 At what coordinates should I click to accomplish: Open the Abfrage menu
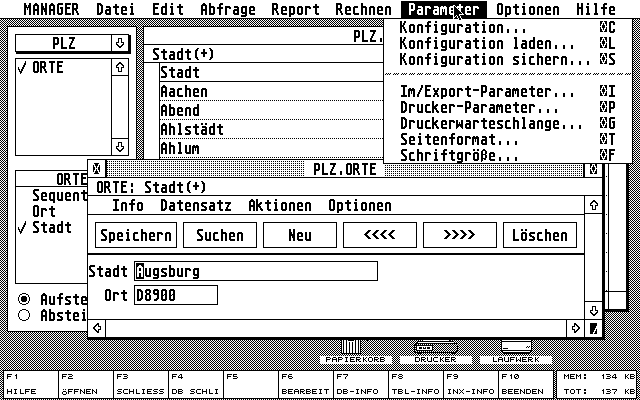pos(228,9)
